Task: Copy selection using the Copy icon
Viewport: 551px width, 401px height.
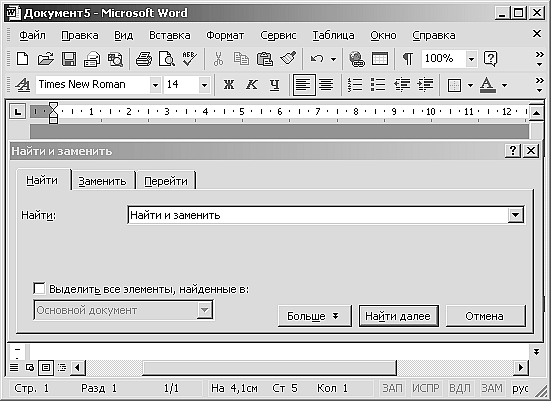Action: pyautogui.click(x=241, y=59)
